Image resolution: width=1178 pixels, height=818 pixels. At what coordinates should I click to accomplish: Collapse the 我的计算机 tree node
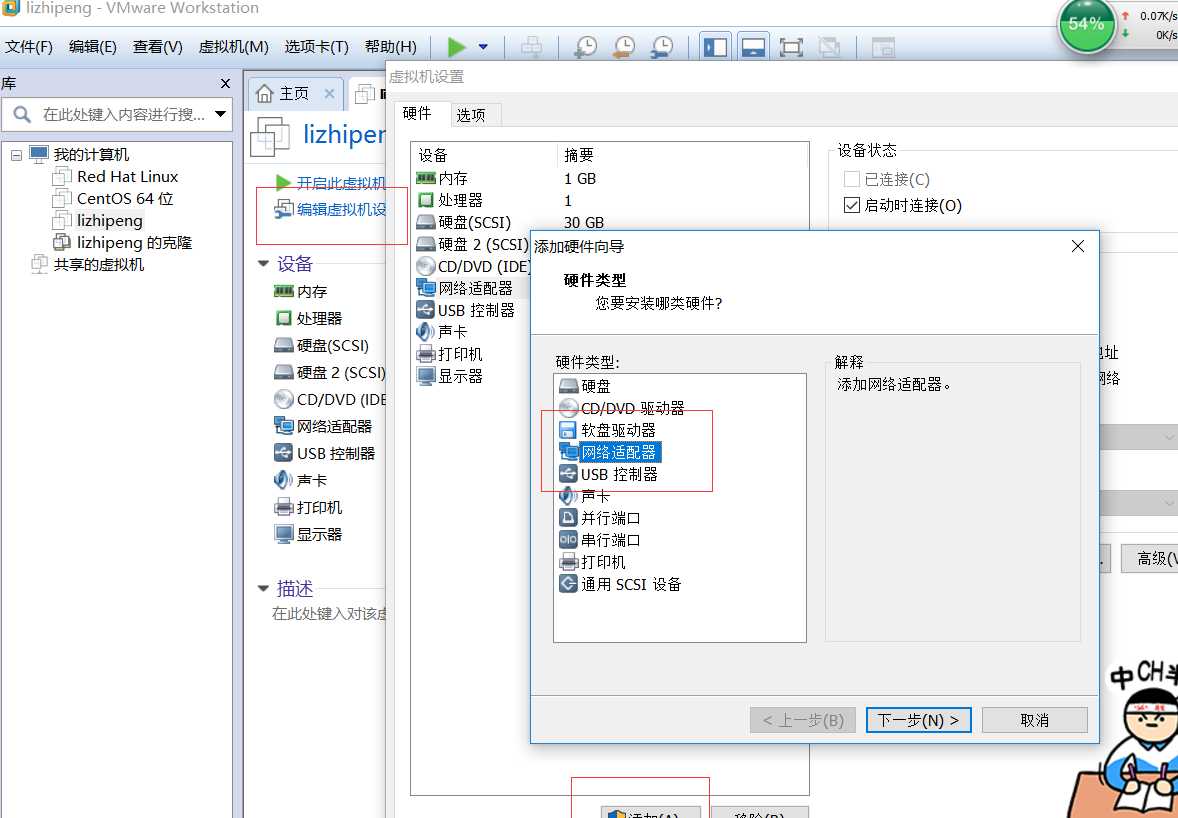point(16,155)
